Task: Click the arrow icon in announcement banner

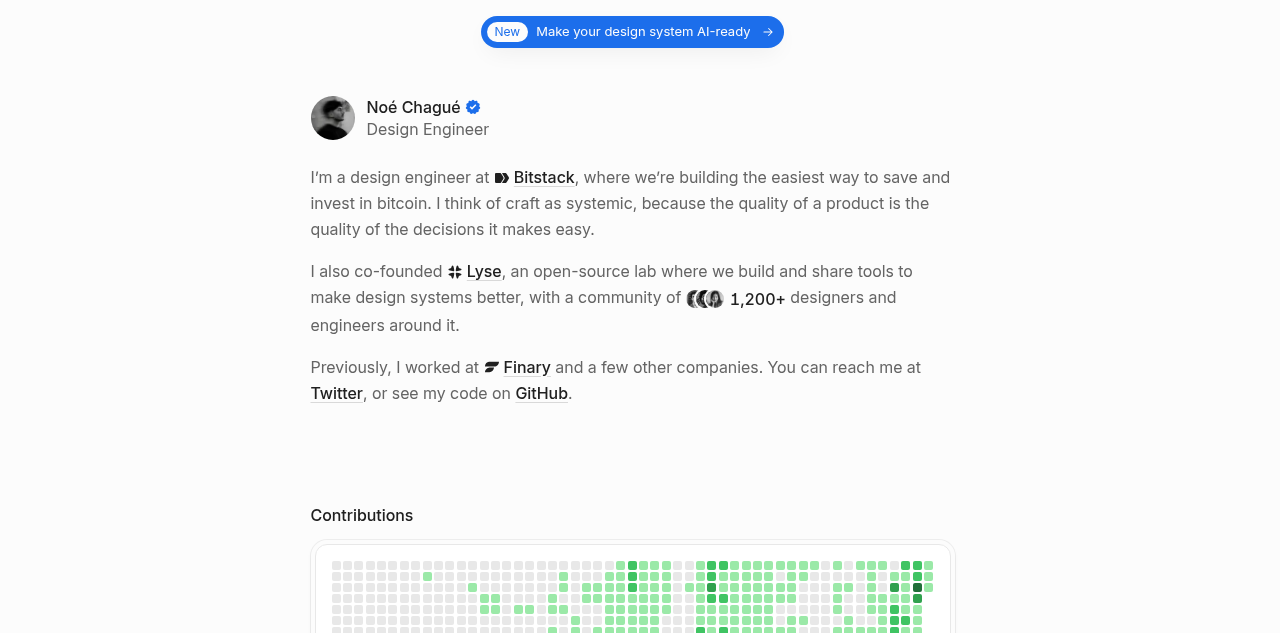Action: click(768, 32)
